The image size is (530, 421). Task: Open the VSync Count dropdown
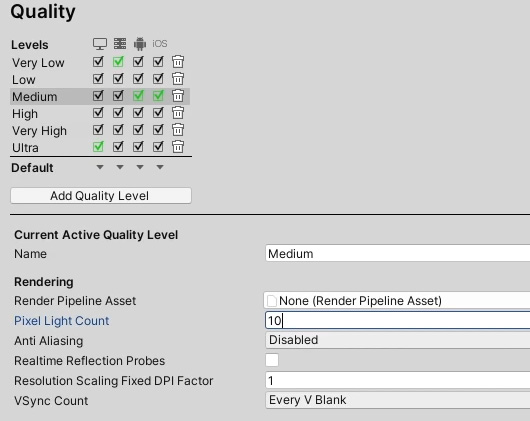point(398,400)
